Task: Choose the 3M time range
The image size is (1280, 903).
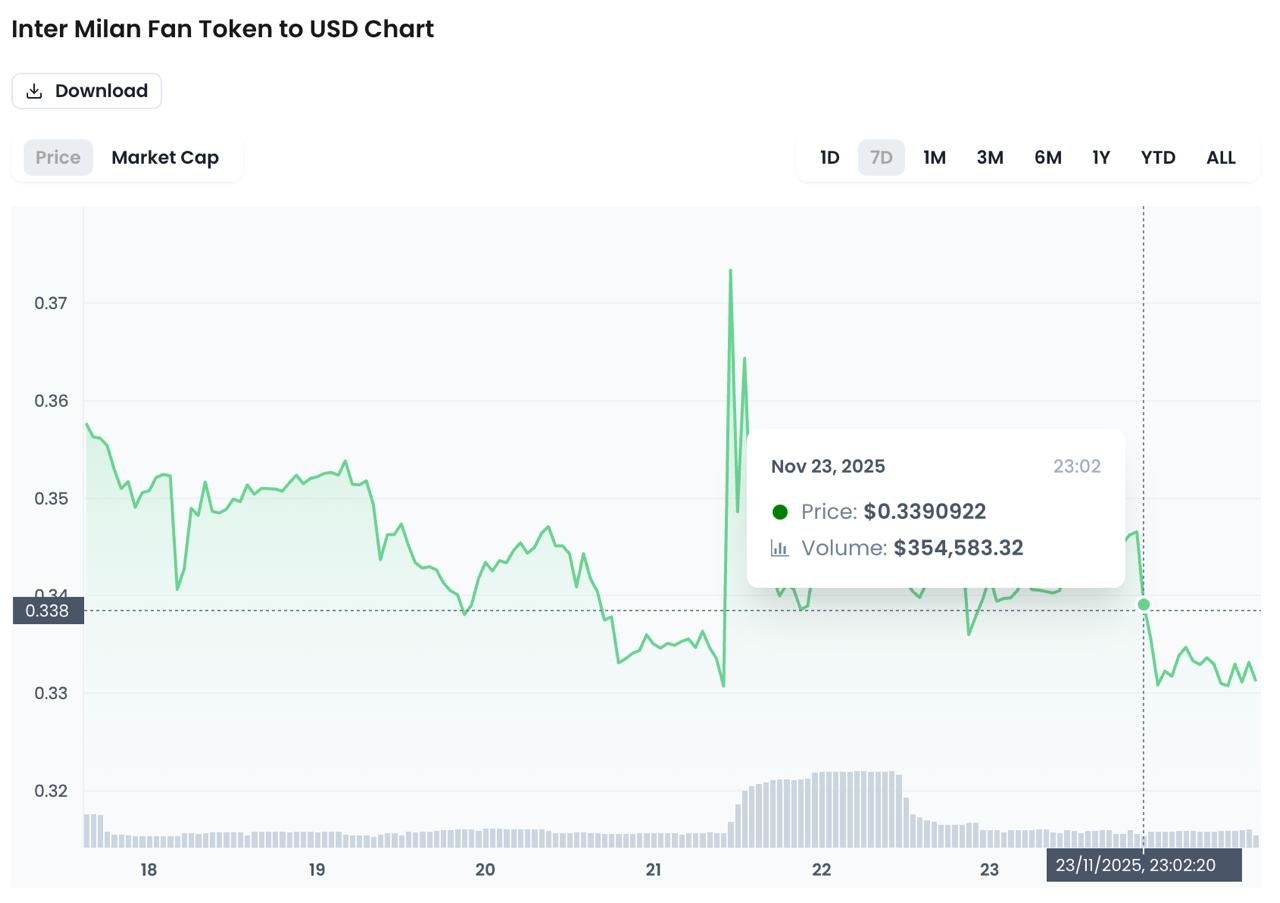Action: click(x=990, y=157)
